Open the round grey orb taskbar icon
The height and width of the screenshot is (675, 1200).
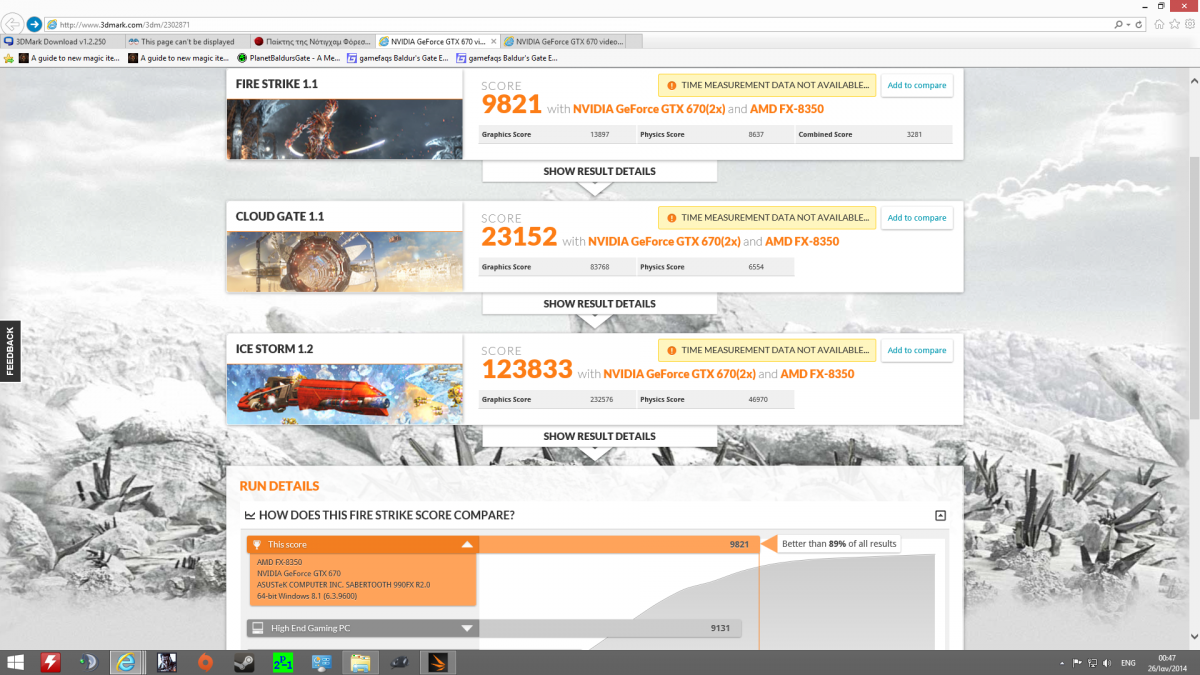coord(88,661)
